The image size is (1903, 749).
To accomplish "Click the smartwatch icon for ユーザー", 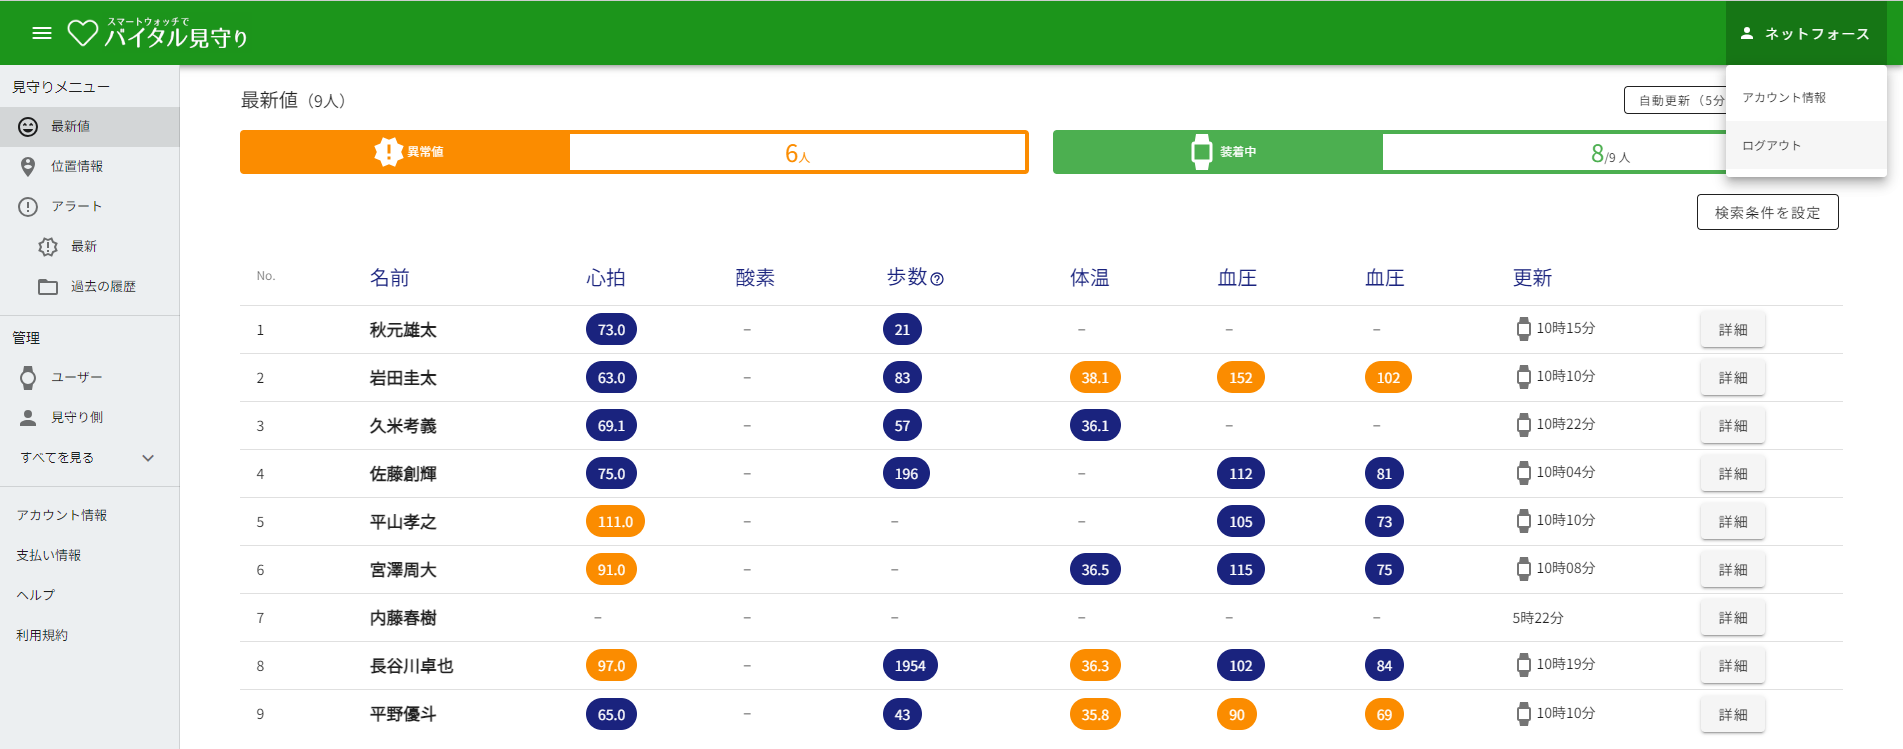I will [28, 377].
